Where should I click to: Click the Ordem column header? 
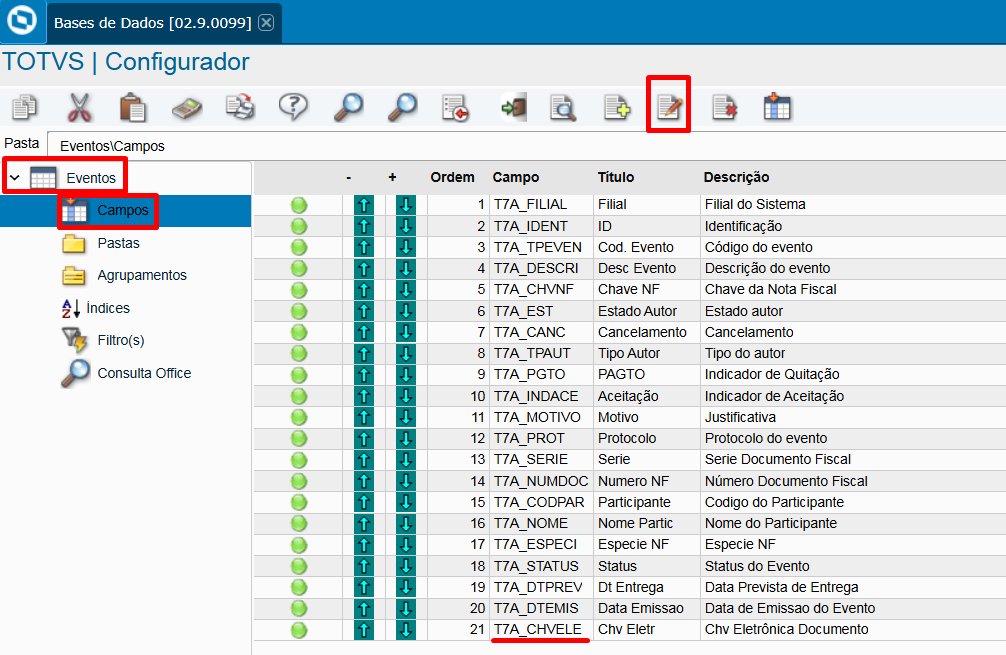pos(452,177)
